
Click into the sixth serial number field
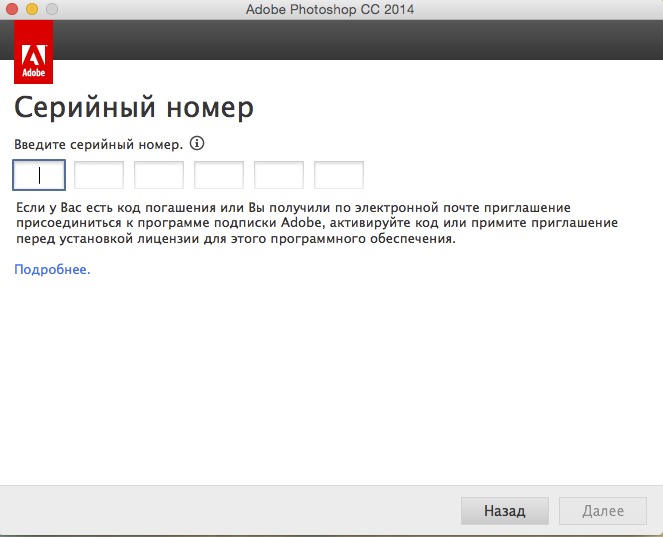[339, 175]
